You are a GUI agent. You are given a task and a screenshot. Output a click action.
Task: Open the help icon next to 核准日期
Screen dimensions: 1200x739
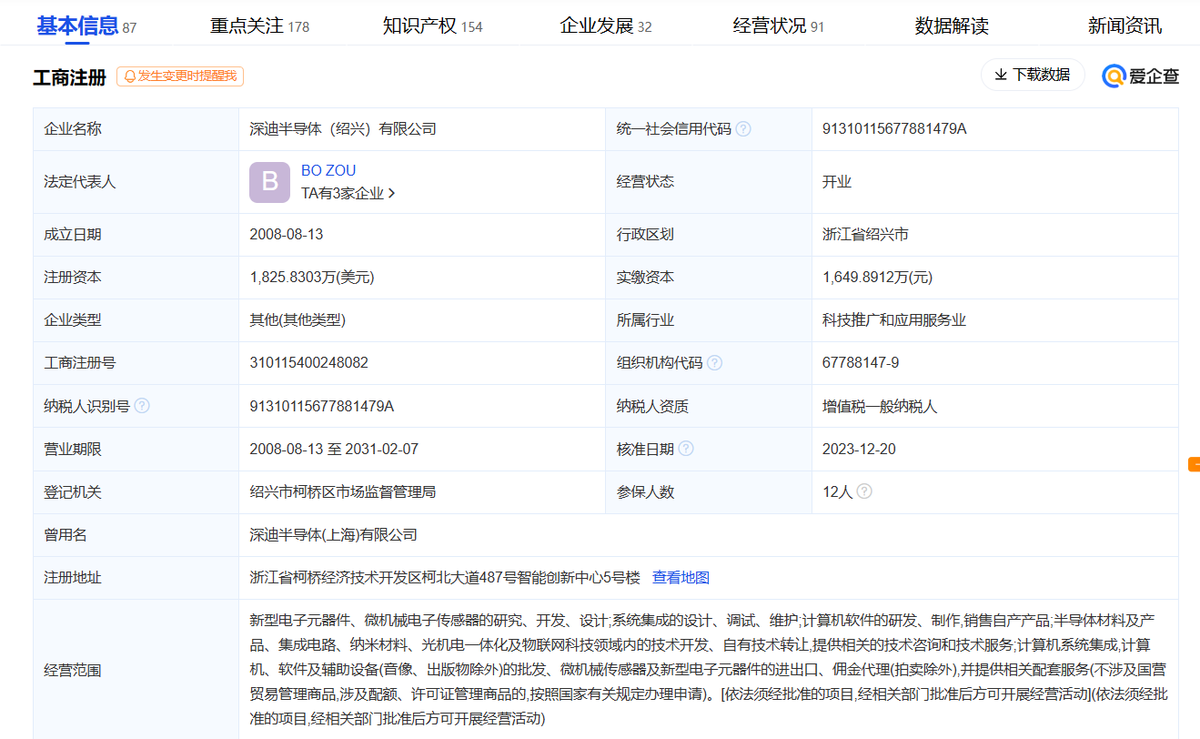[686, 448]
